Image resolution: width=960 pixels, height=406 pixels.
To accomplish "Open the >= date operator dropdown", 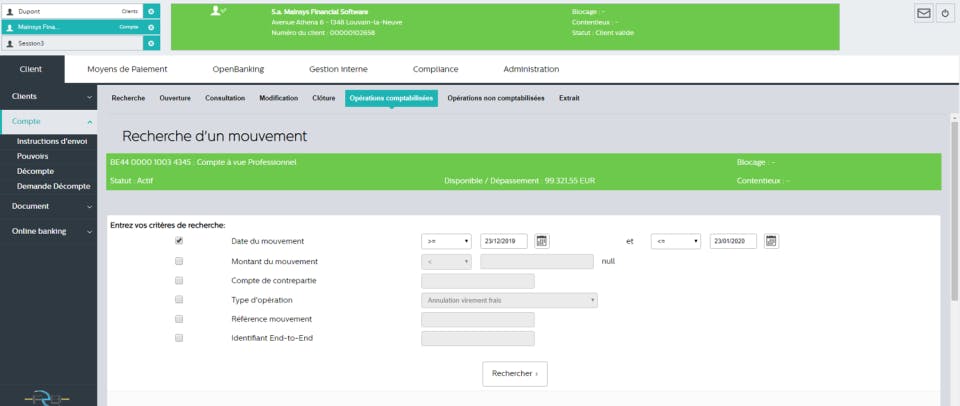I will click(x=446, y=241).
